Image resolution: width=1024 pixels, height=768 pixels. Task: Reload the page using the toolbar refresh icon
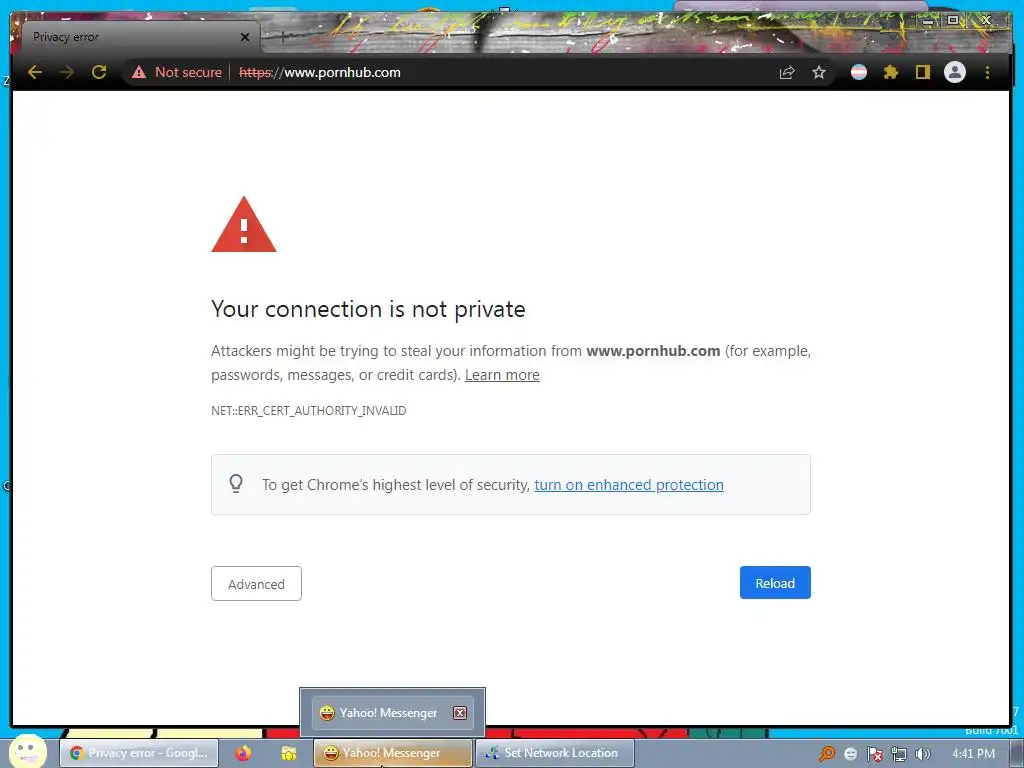99,72
